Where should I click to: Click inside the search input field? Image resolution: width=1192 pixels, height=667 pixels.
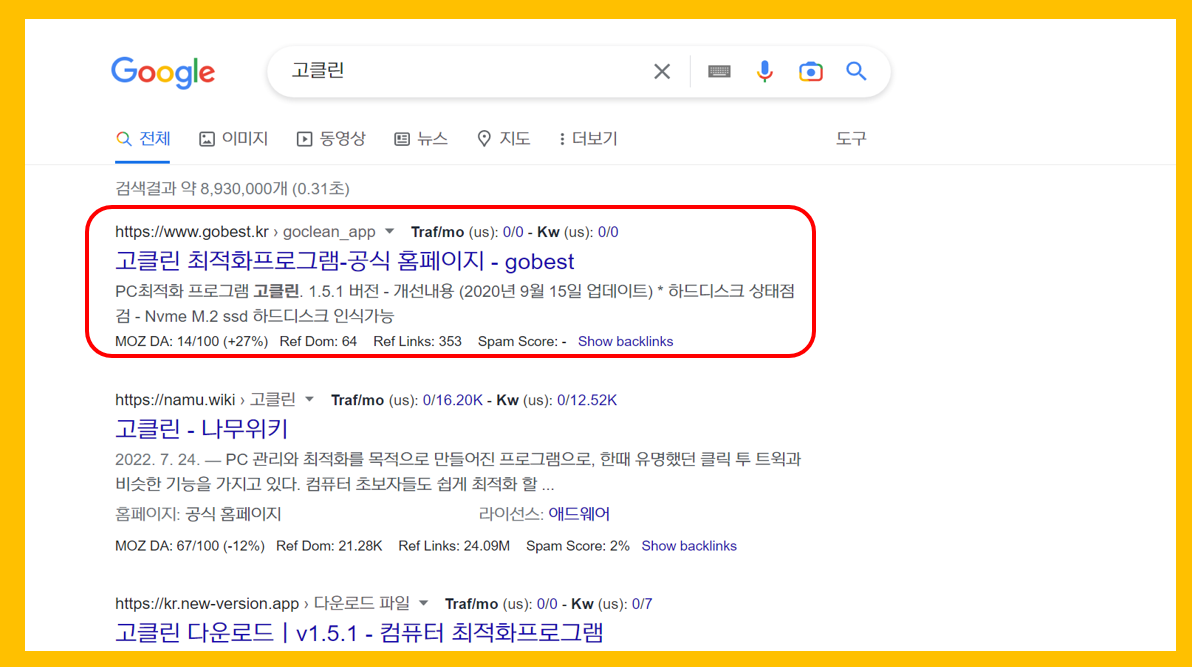450,71
